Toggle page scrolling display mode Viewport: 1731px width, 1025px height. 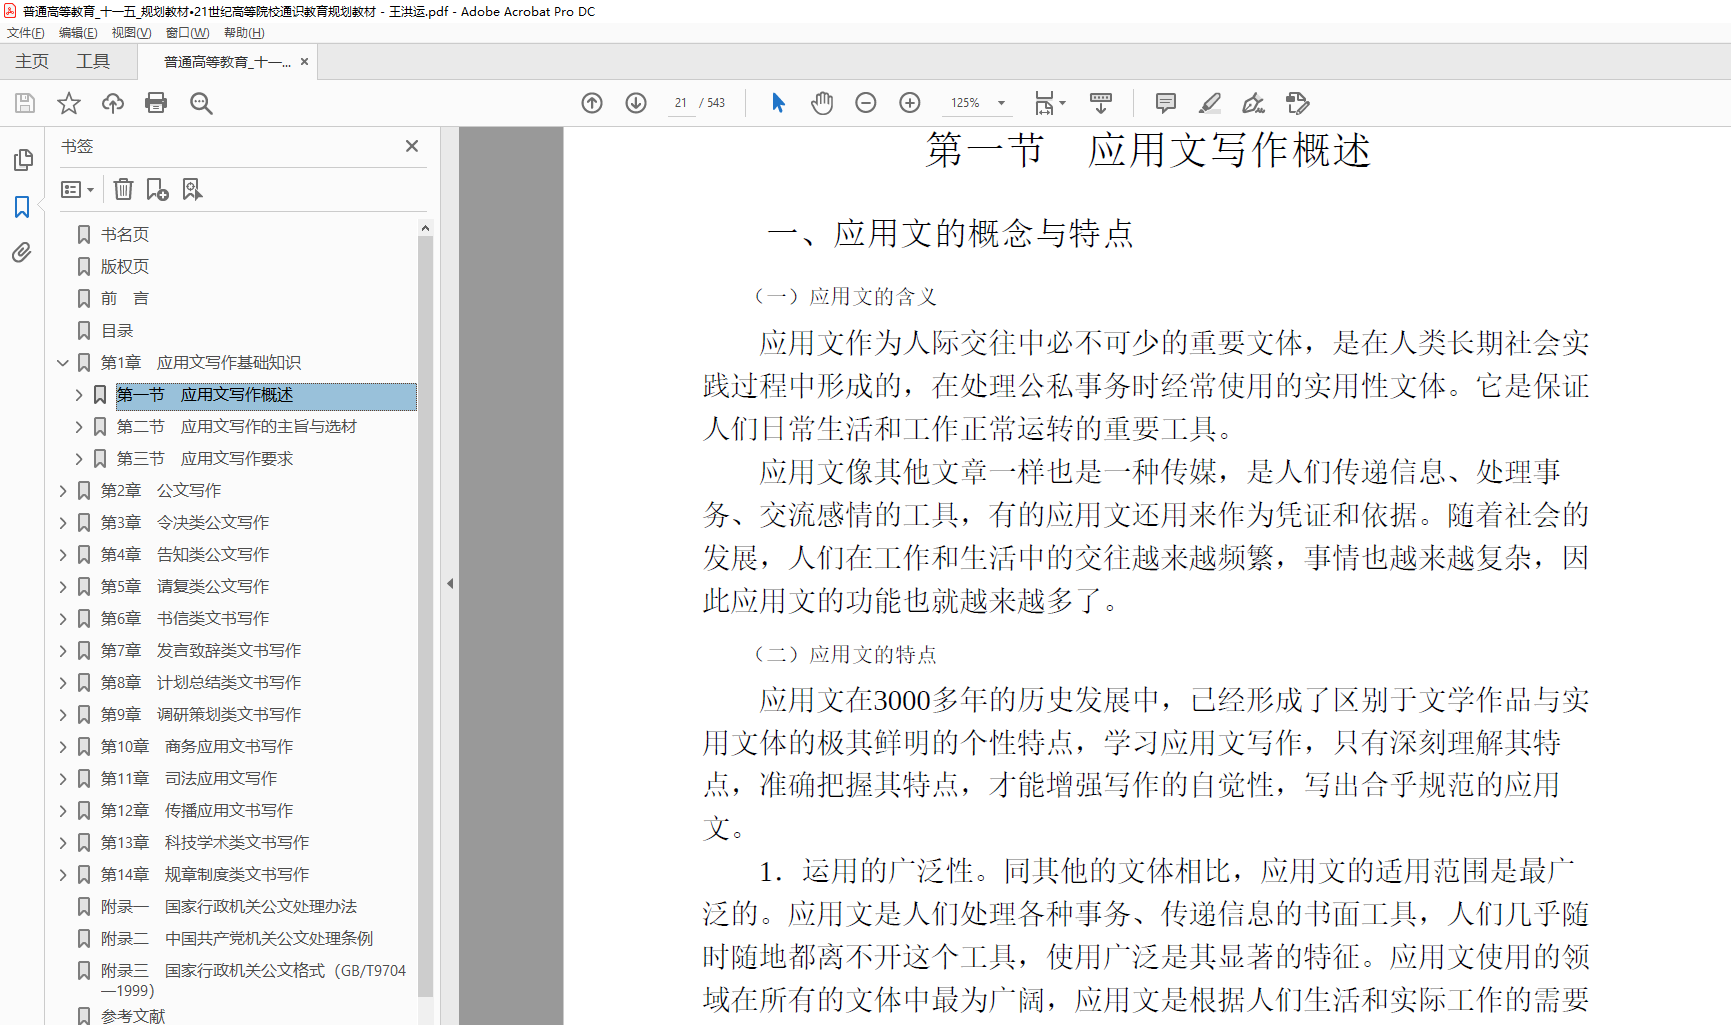(x=1101, y=103)
